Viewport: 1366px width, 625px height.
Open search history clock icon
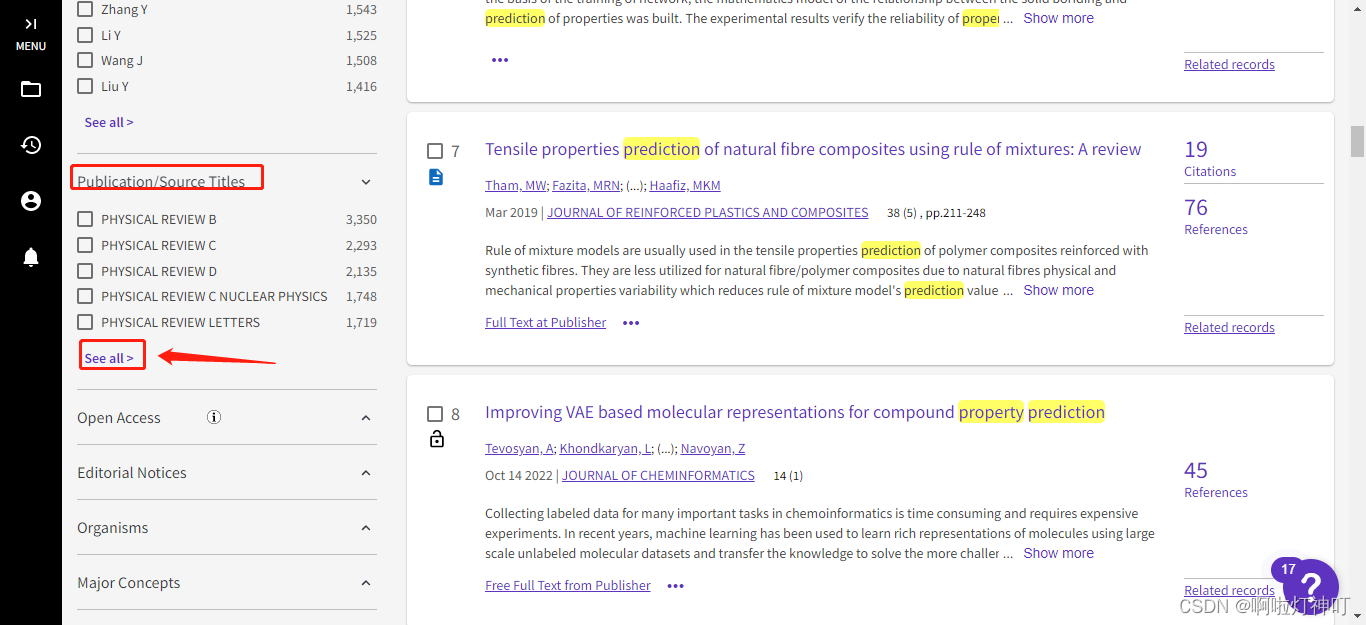31,145
